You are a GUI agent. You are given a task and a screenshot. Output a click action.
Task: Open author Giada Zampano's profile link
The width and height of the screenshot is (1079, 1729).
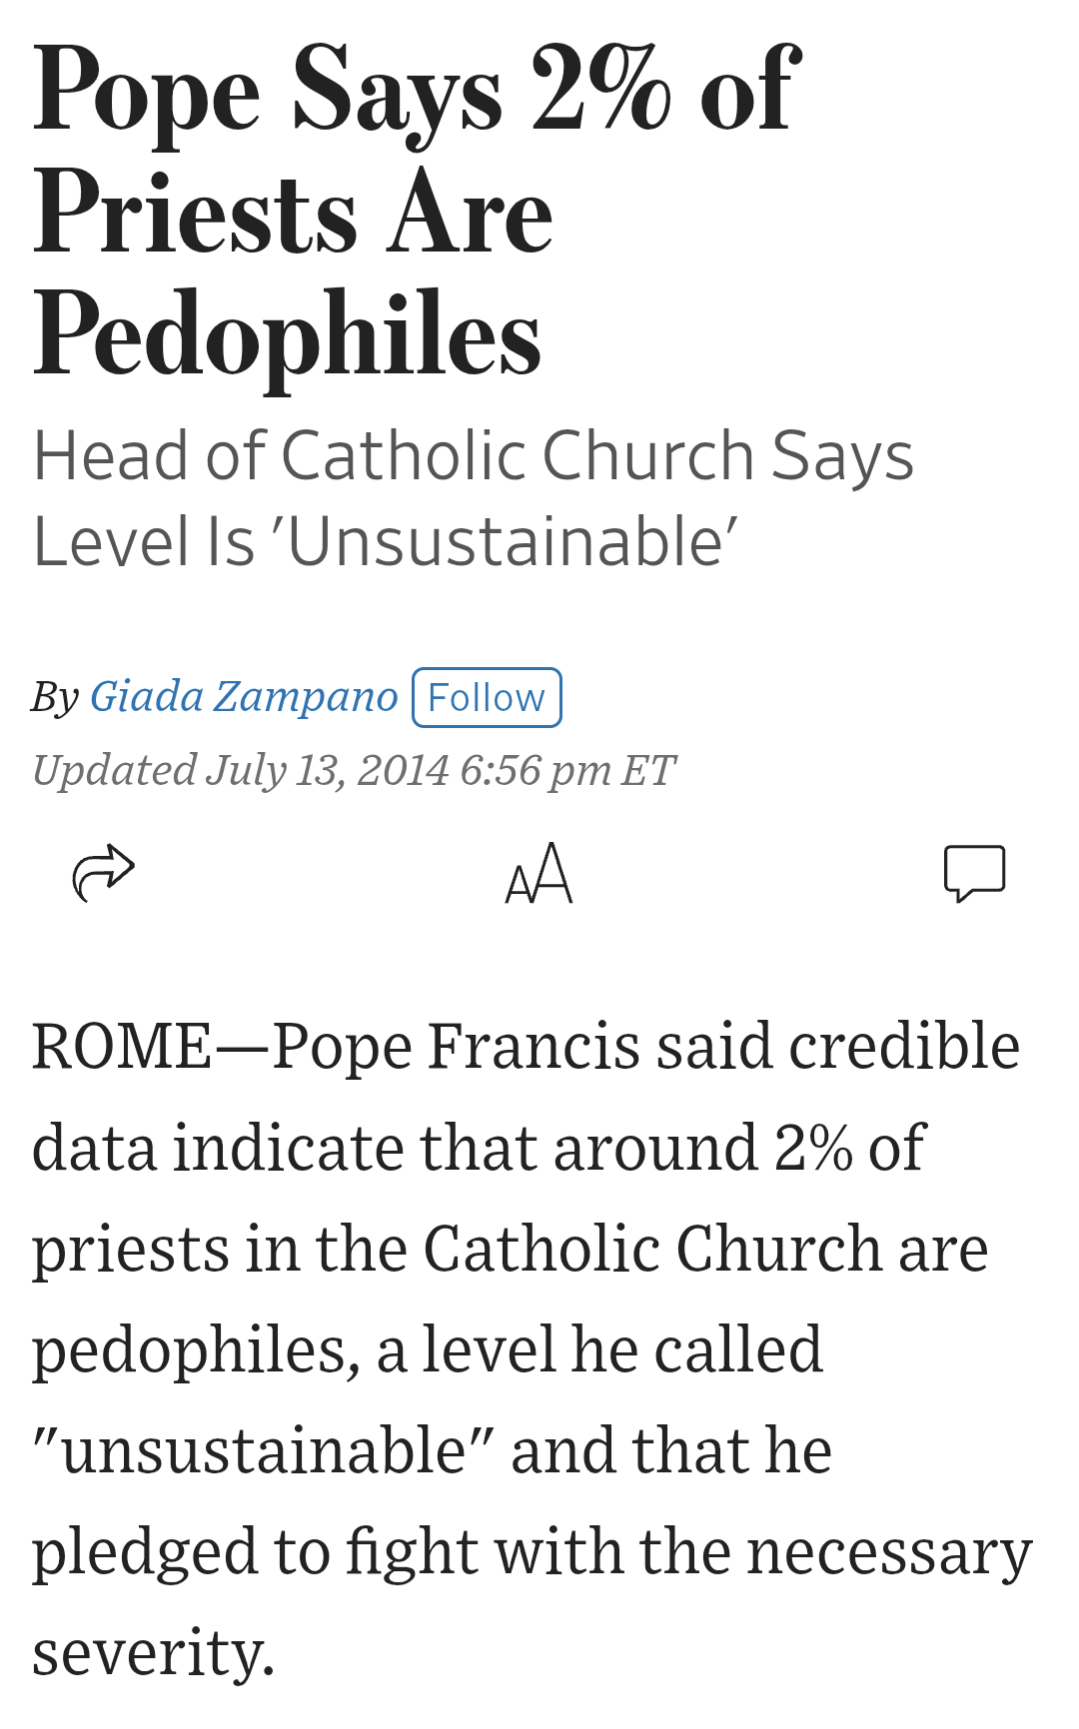click(x=244, y=696)
